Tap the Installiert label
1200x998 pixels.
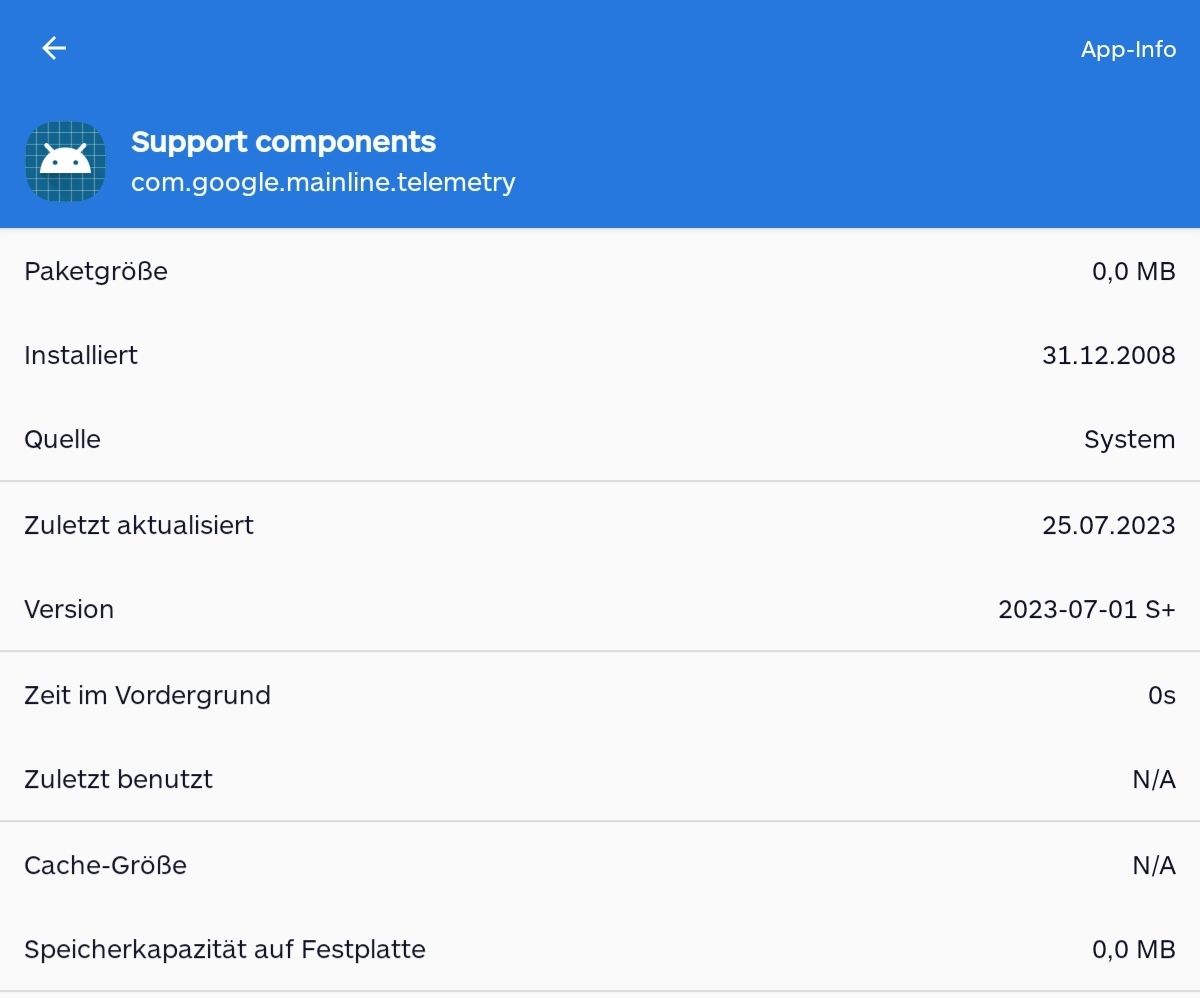[x=81, y=355]
